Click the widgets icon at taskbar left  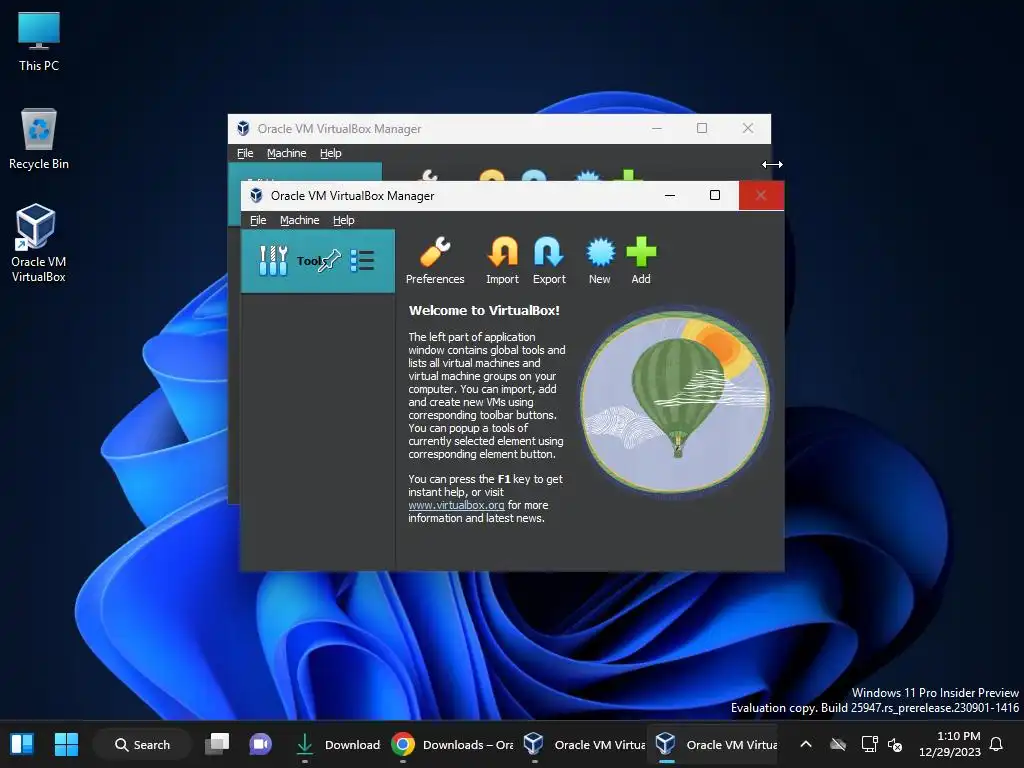(x=22, y=744)
